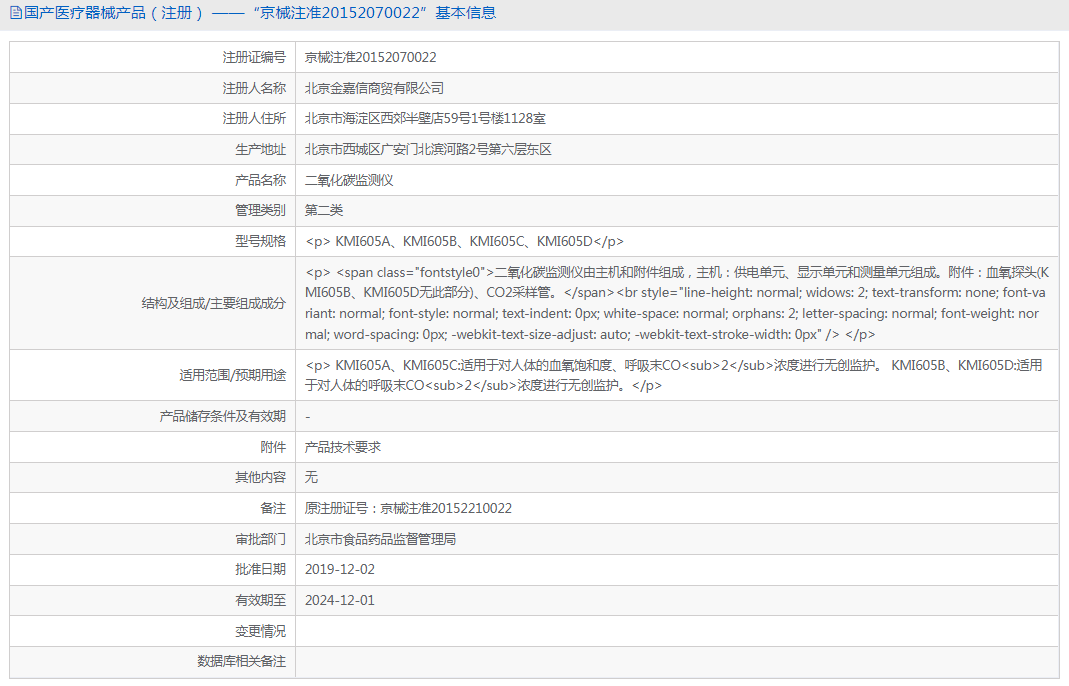Click the 其他内容 label cell
This screenshot has height=686, width=1069.
153,477
